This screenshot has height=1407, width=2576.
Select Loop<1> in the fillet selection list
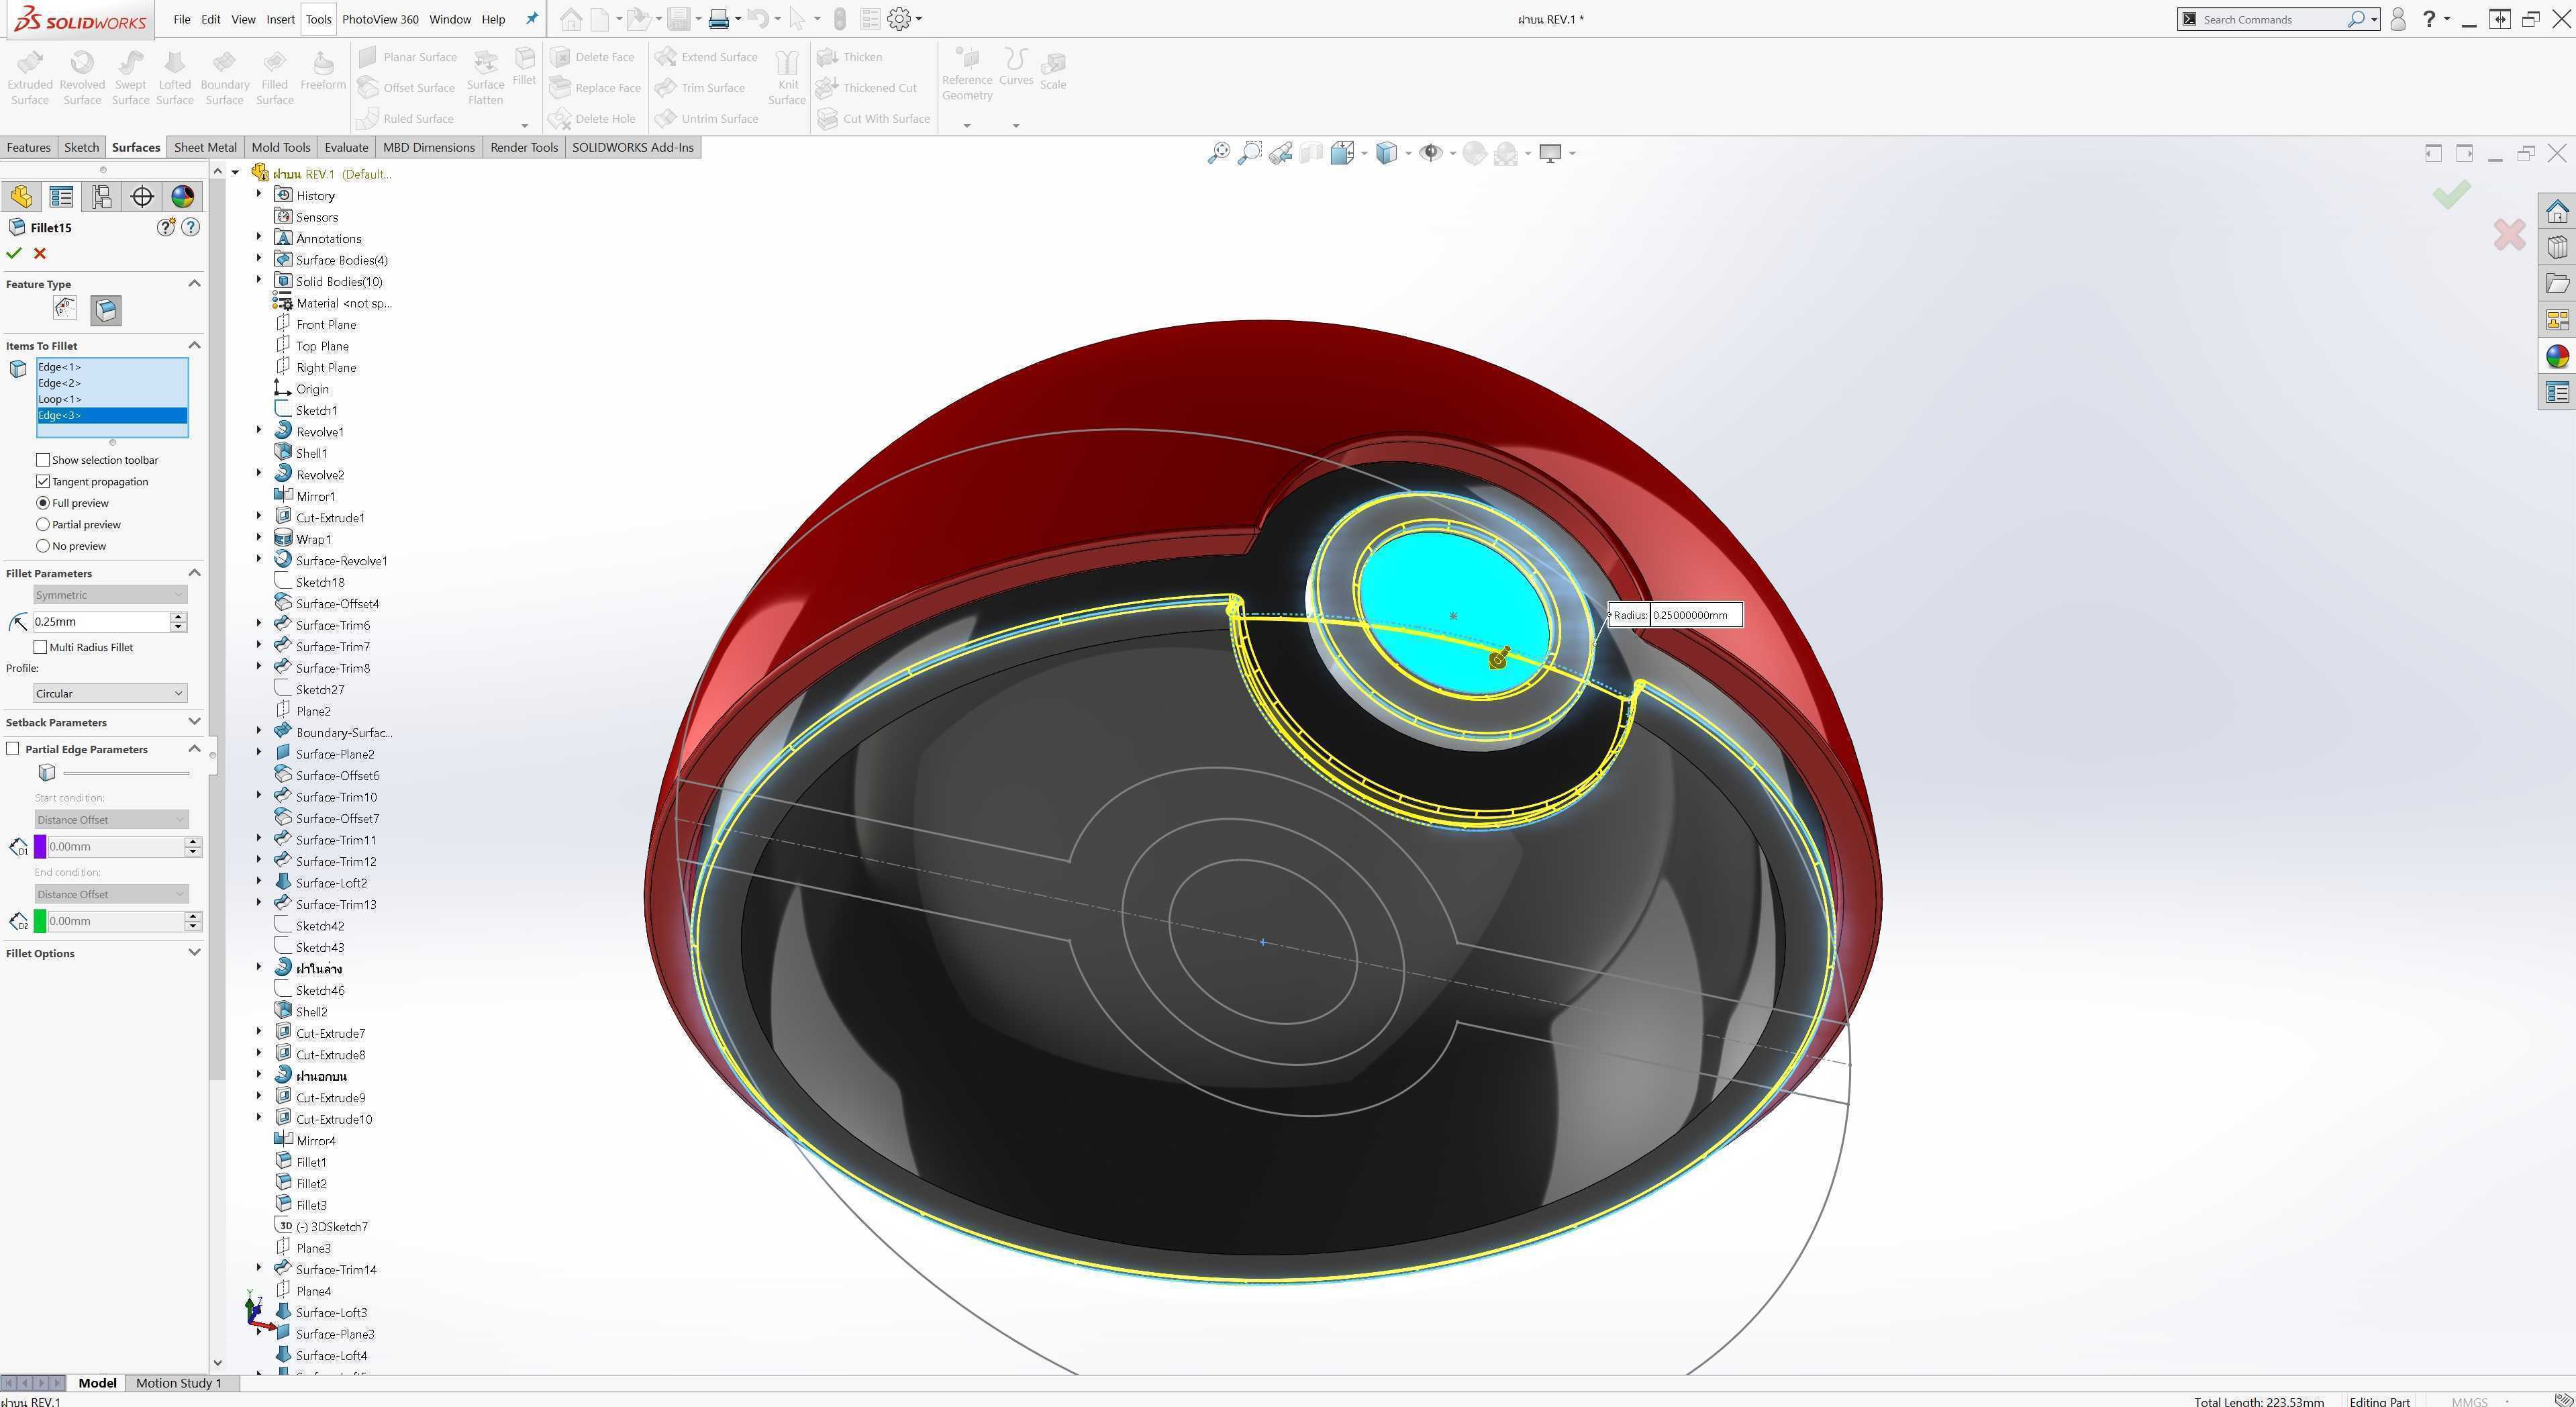click(112, 399)
